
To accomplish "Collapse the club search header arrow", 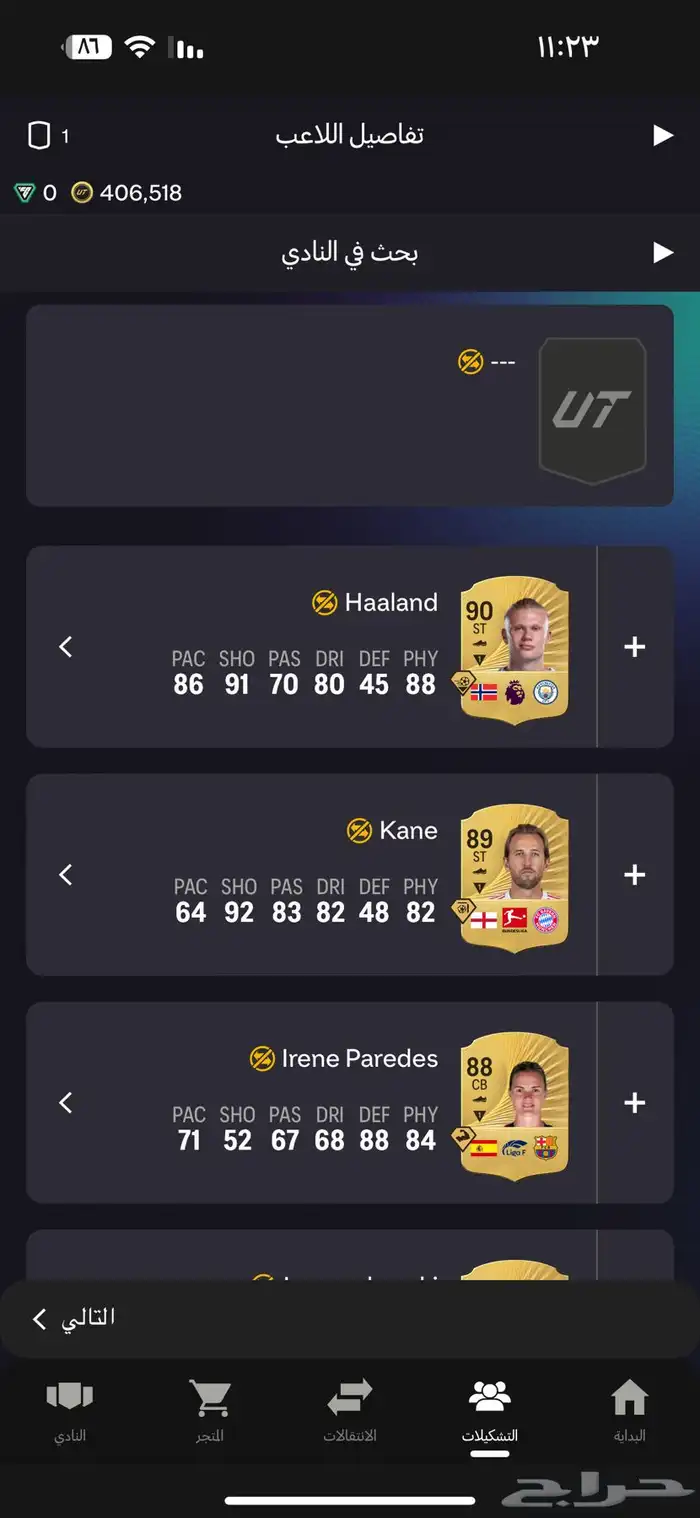I will (663, 253).
